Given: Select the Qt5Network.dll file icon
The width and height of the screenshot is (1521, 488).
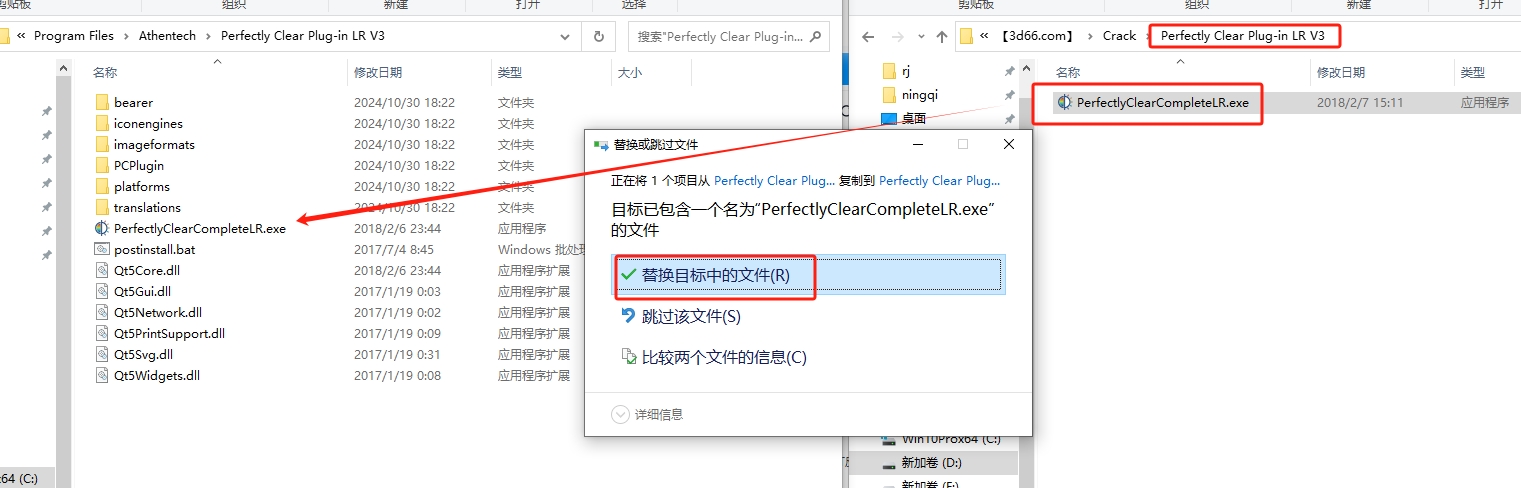Looking at the screenshot, I should click(101, 312).
